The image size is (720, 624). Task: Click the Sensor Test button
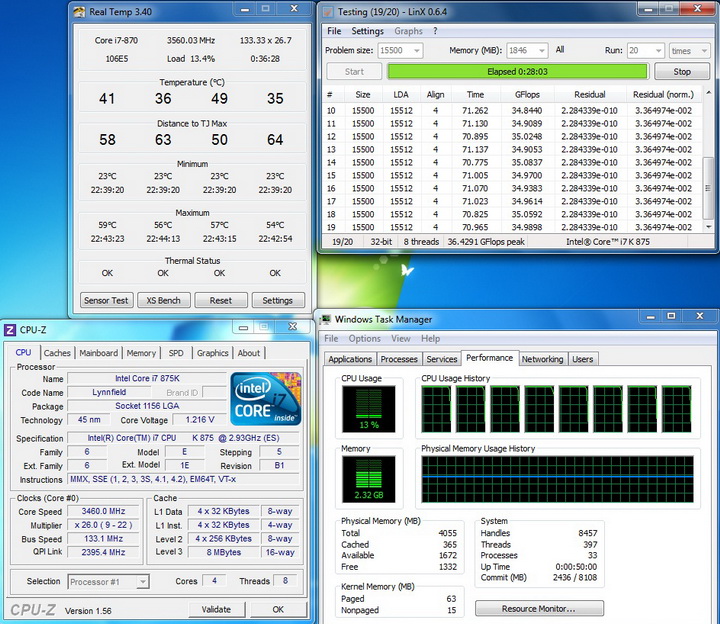(106, 300)
